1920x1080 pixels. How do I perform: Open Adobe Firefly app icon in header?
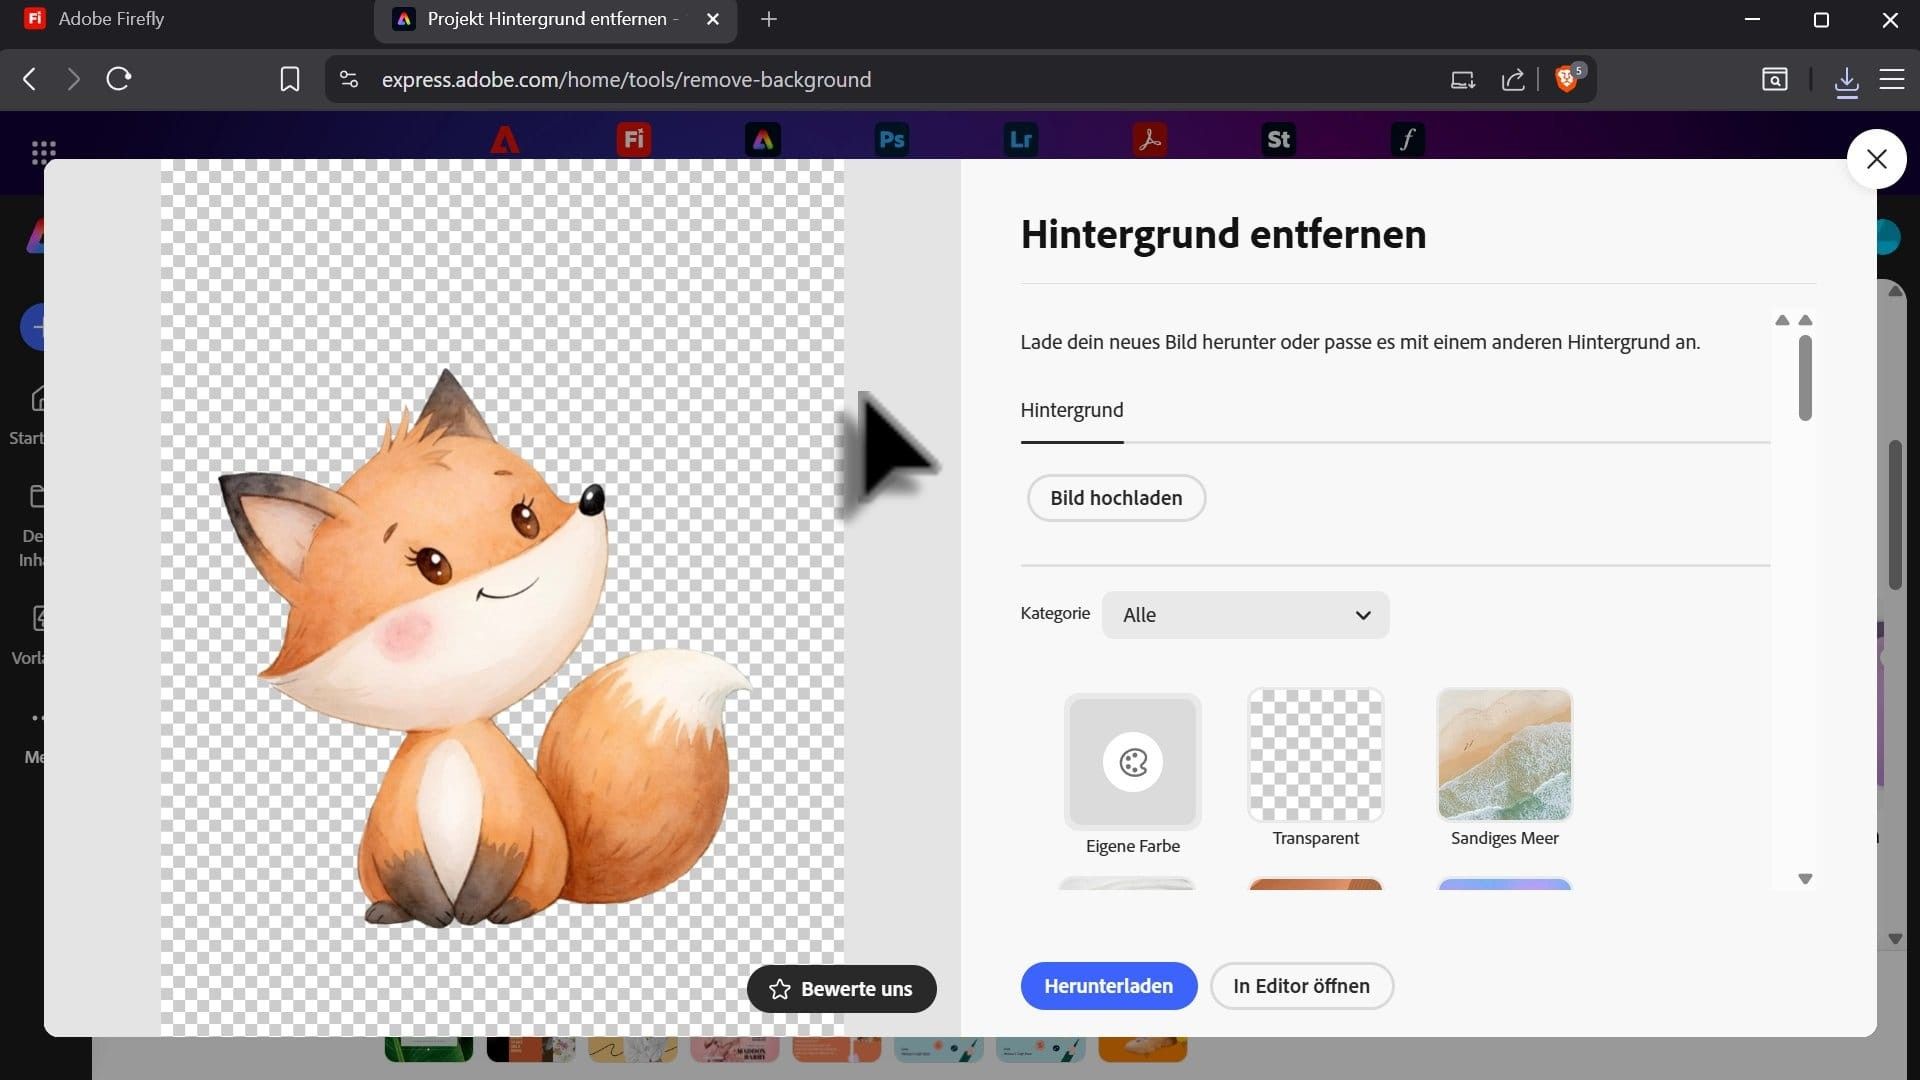(x=634, y=139)
